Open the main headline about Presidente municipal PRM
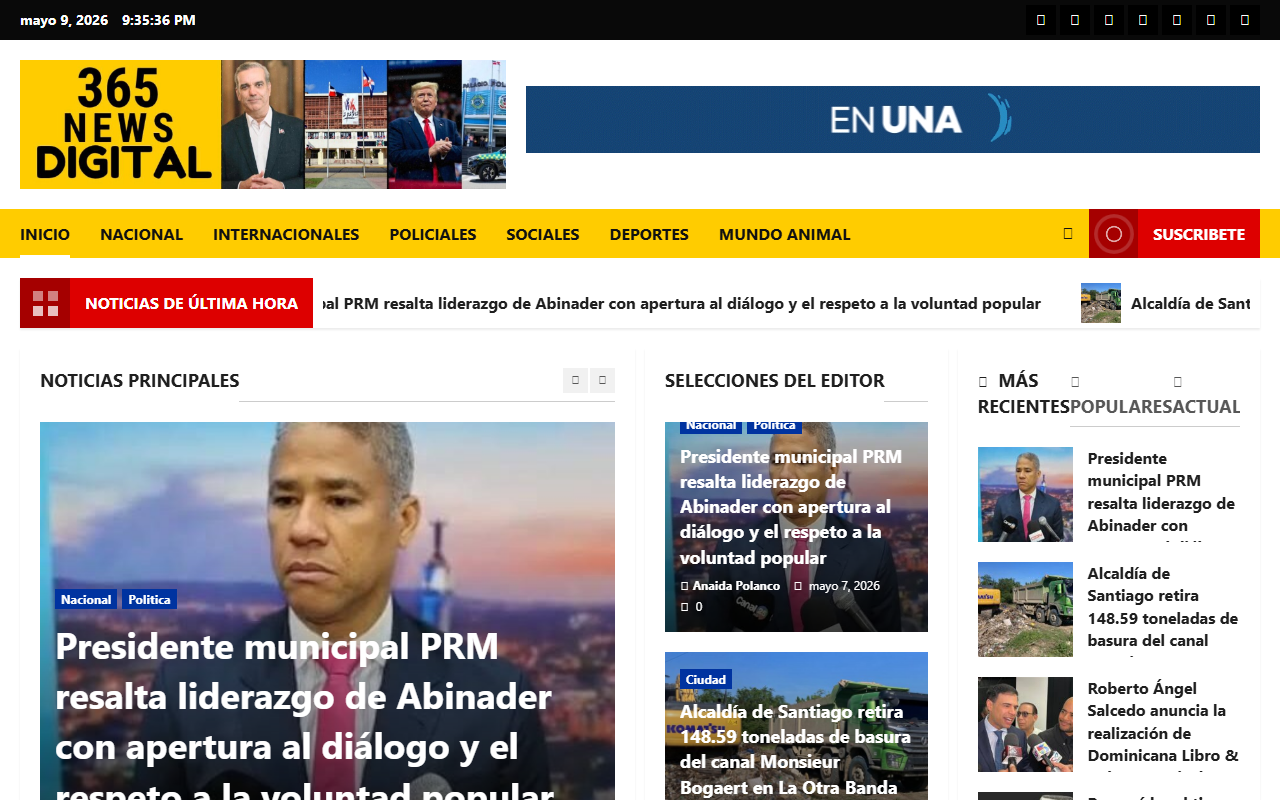This screenshot has width=1280, height=800. [x=305, y=713]
